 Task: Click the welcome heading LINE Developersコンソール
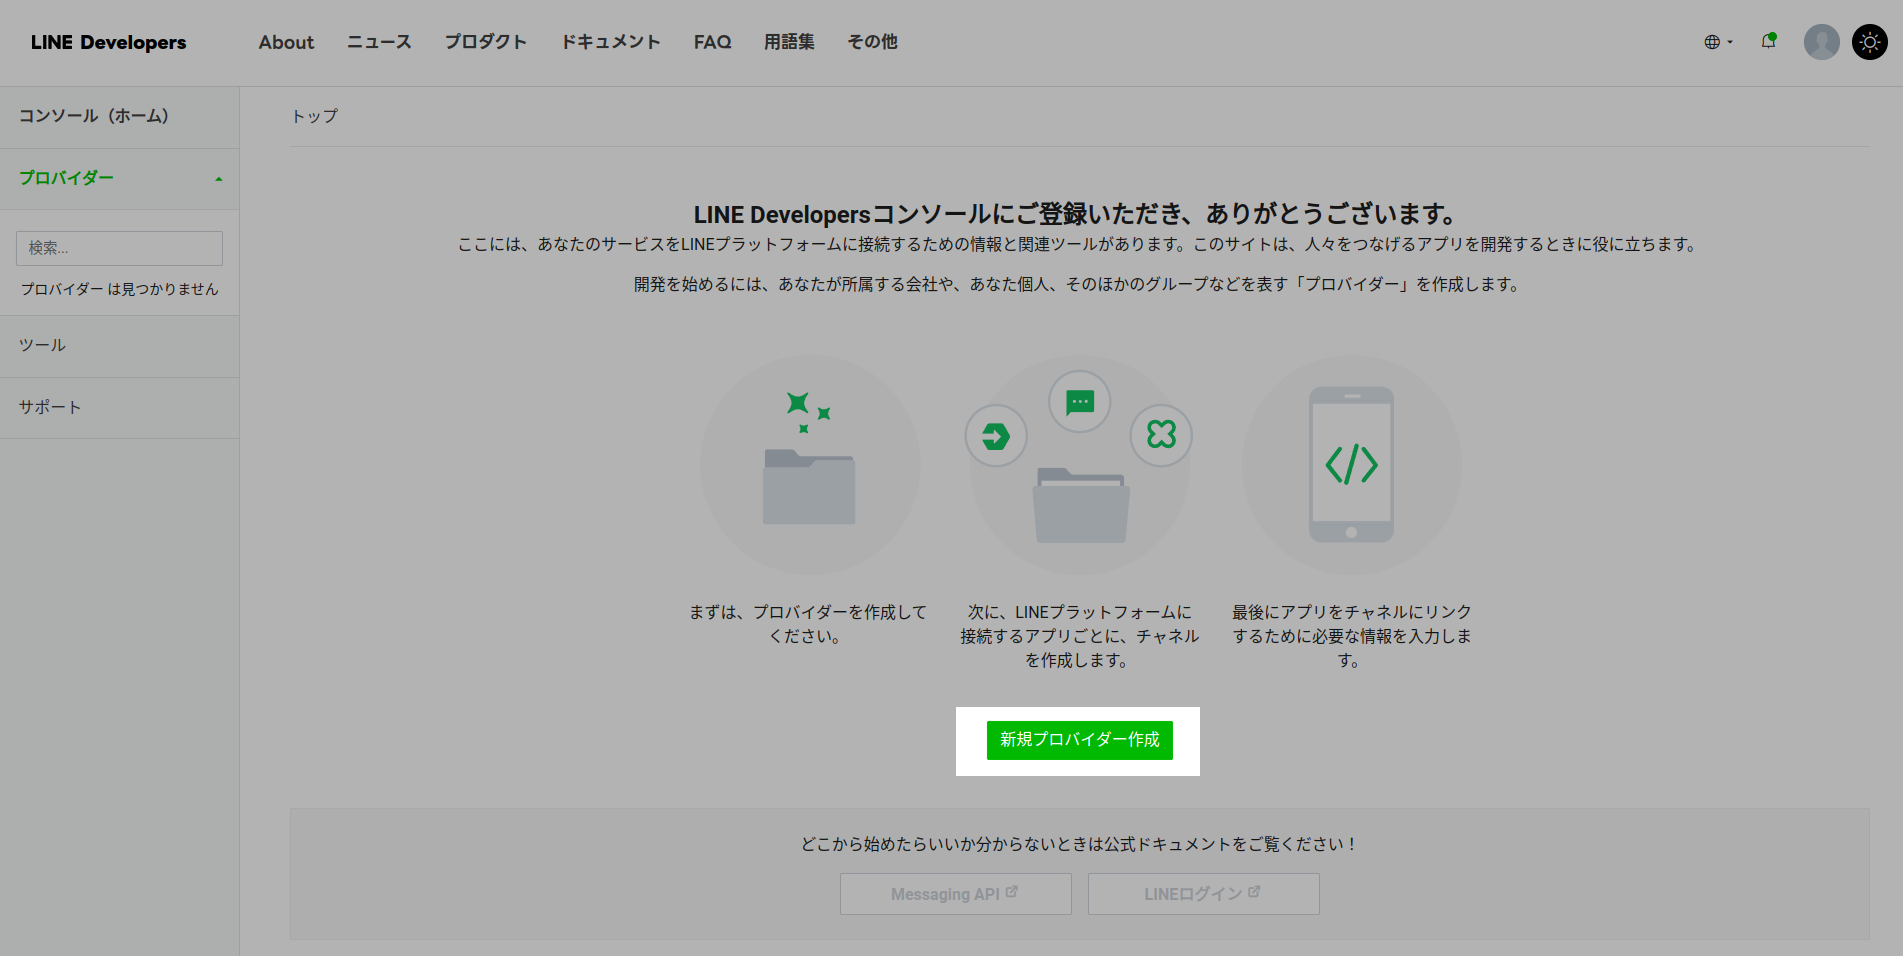[x=1075, y=214]
